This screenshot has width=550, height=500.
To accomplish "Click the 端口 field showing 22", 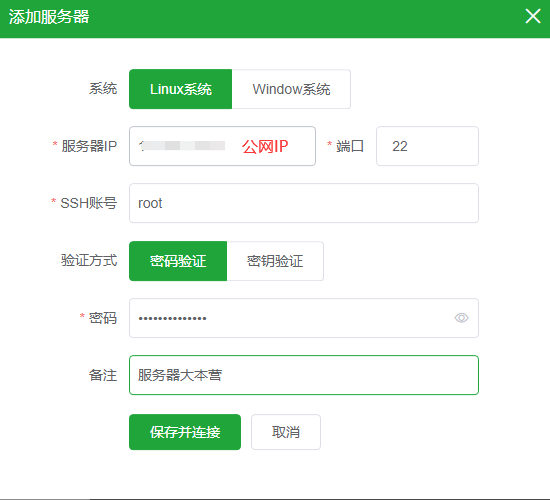I will pyautogui.click(x=427, y=146).
